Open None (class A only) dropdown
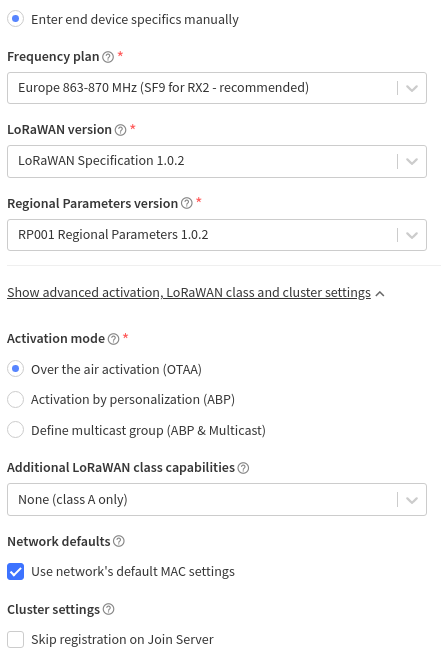The height and width of the screenshot is (656, 441). [x=217, y=500]
